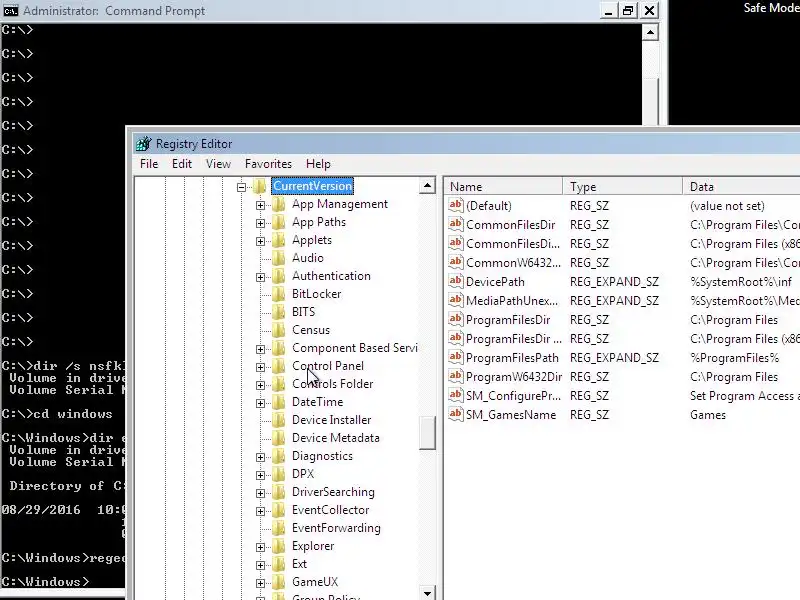The height and width of the screenshot is (600, 800).
Task: Select the SM_GamesName value name
Action: pos(511,415)
